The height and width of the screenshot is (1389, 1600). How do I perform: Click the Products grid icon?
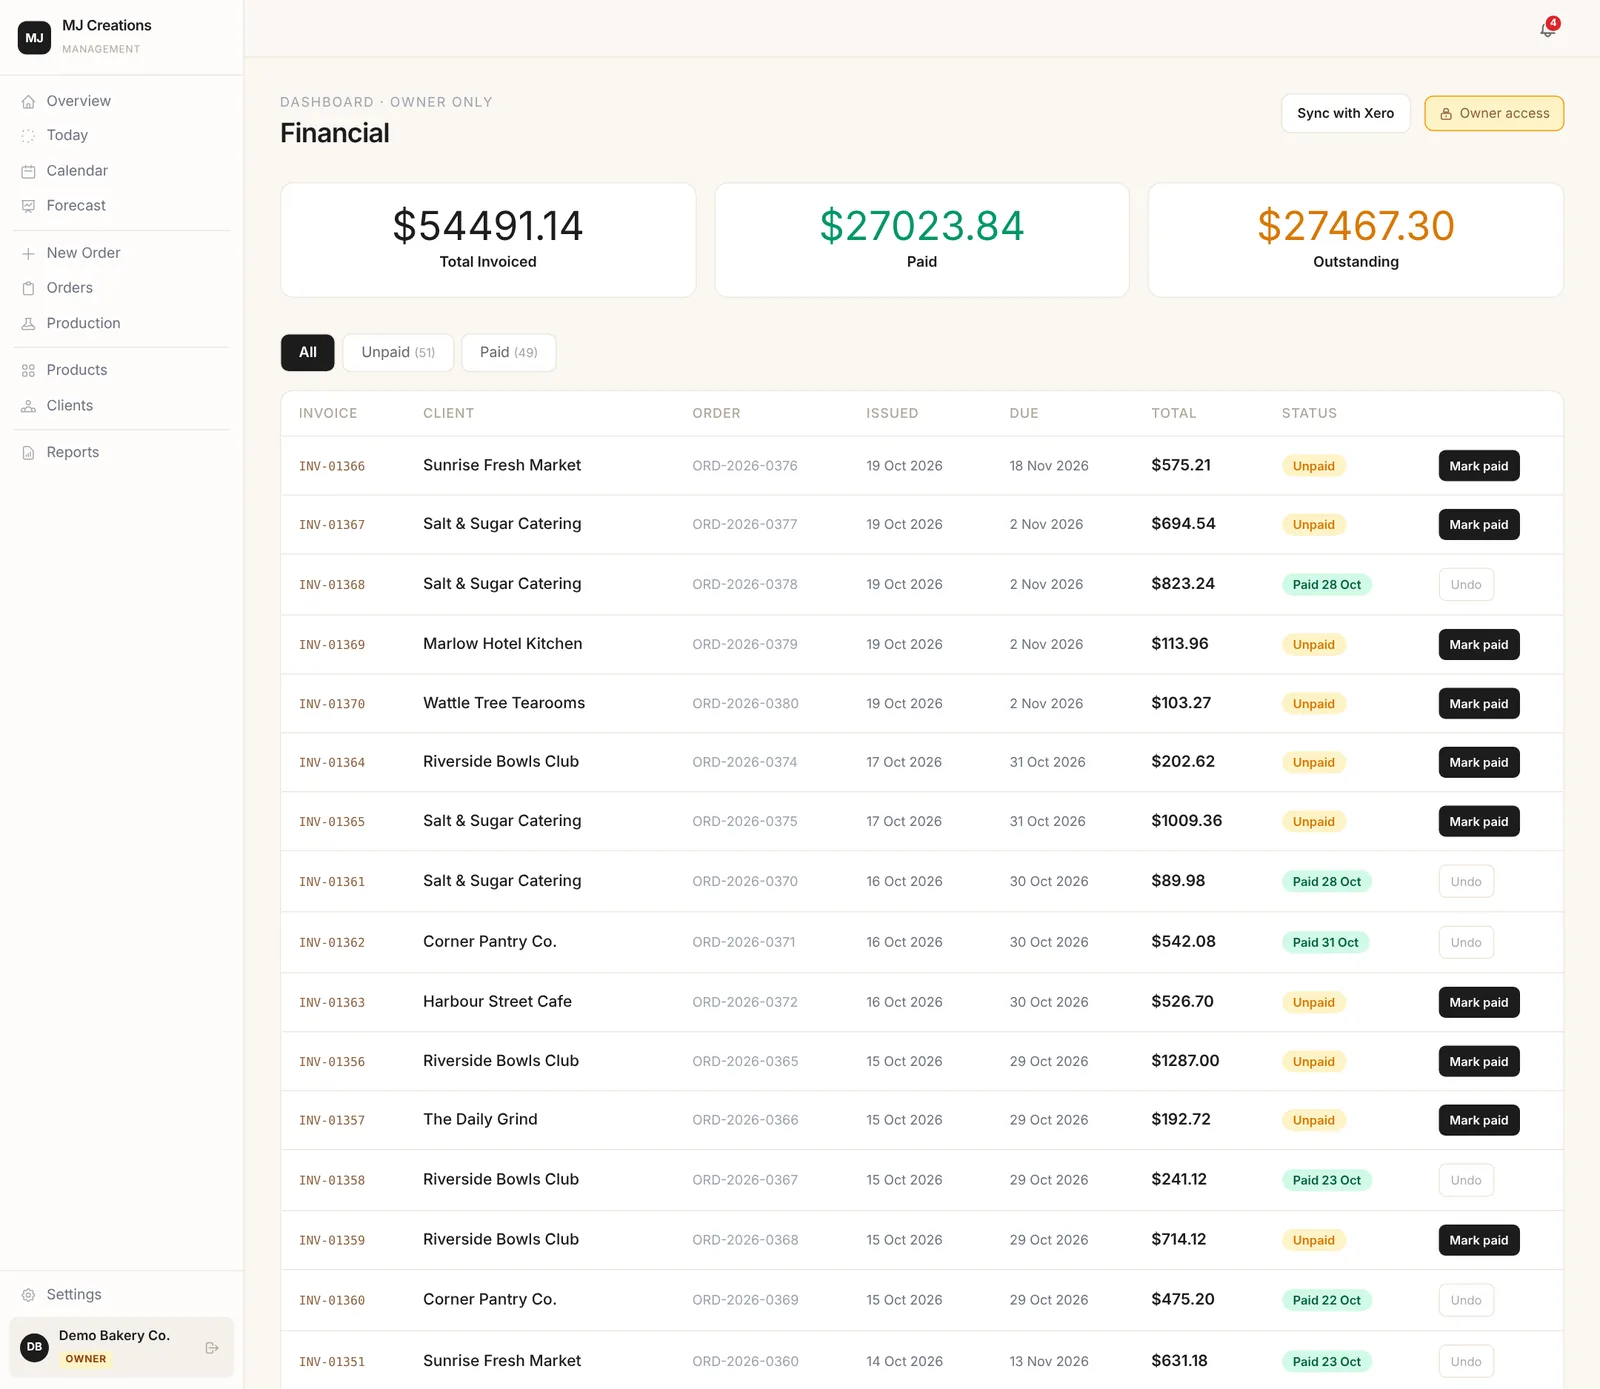click(x=28, y=371)
